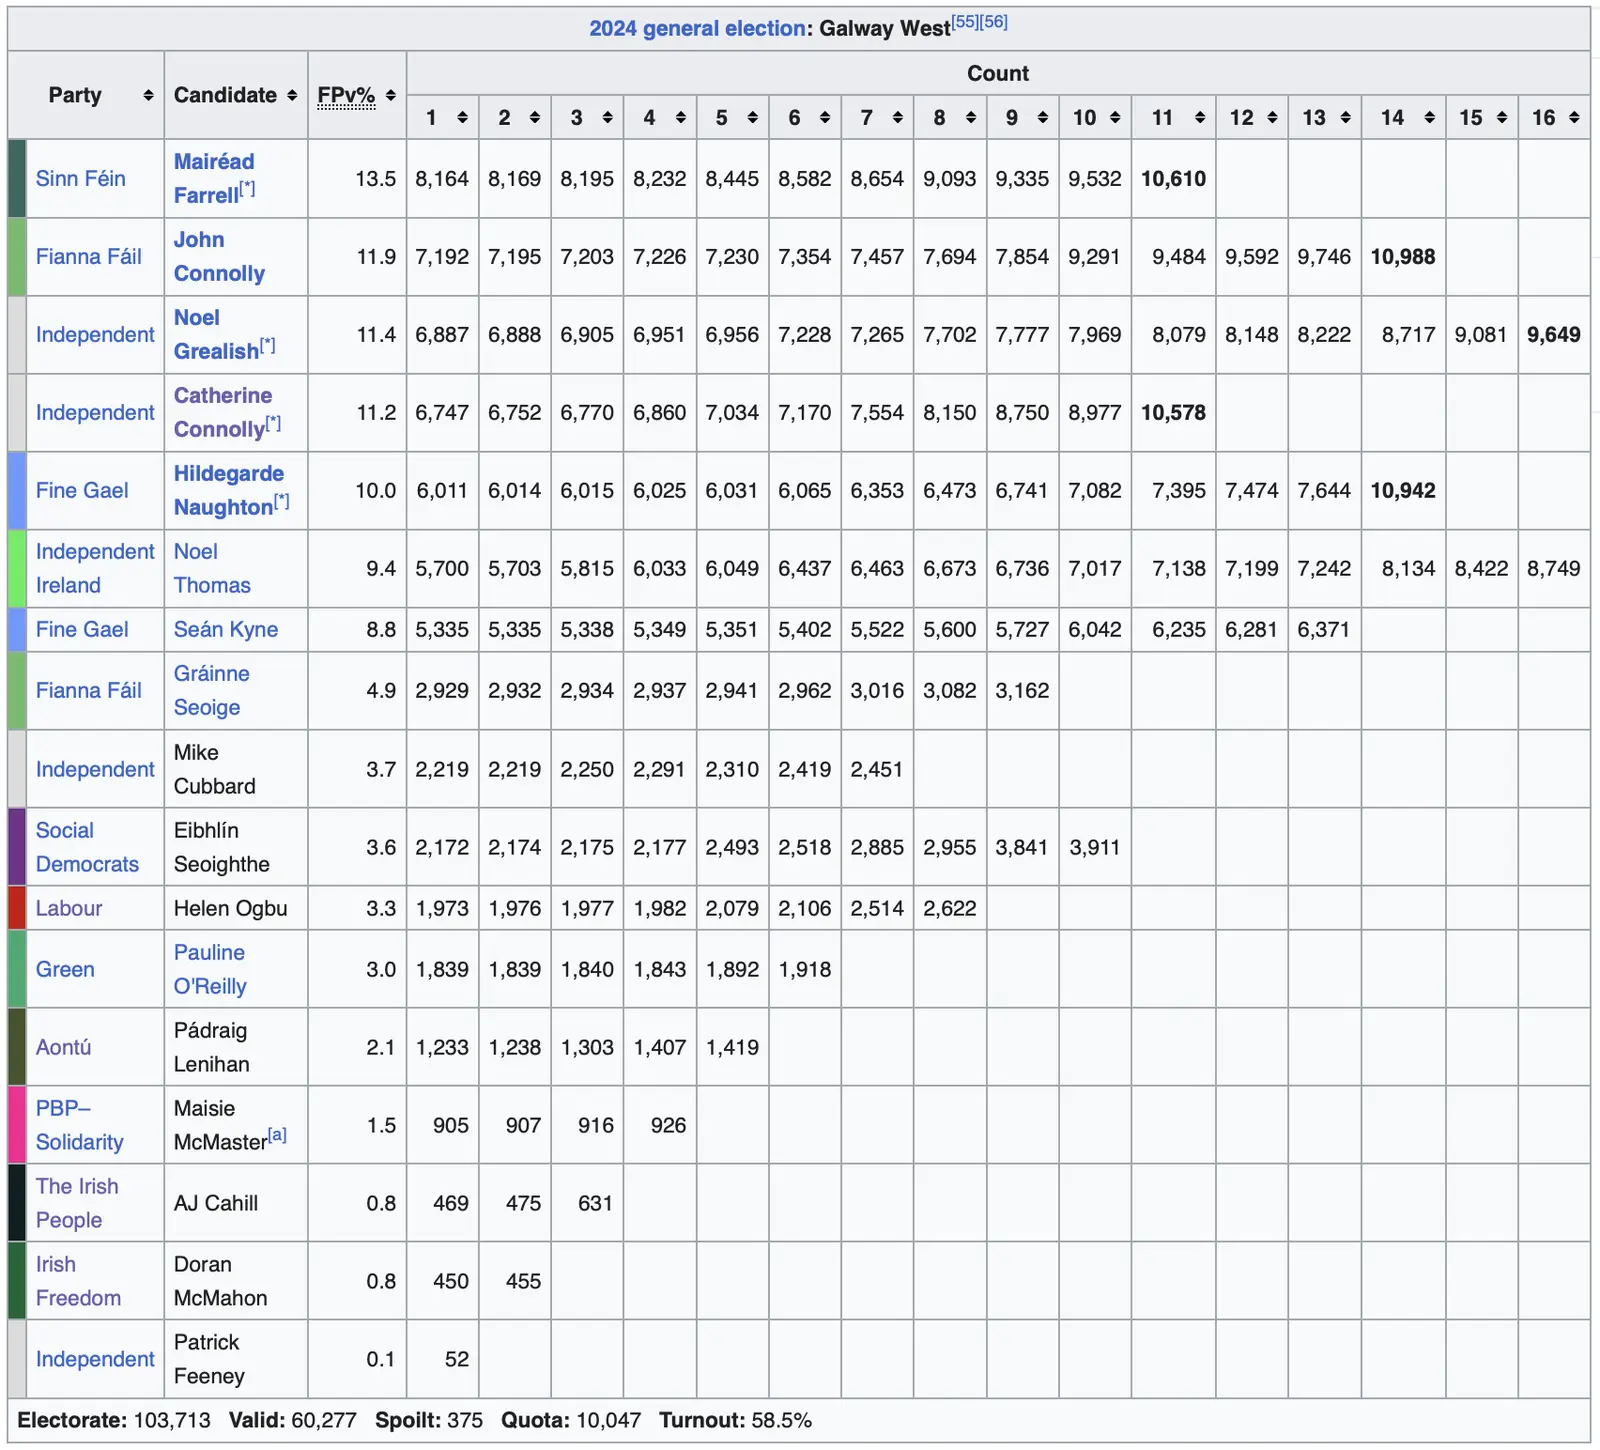The image size is (1600, 1450).
Task: Click Independent Ireland party link
Action: [94, 568]
